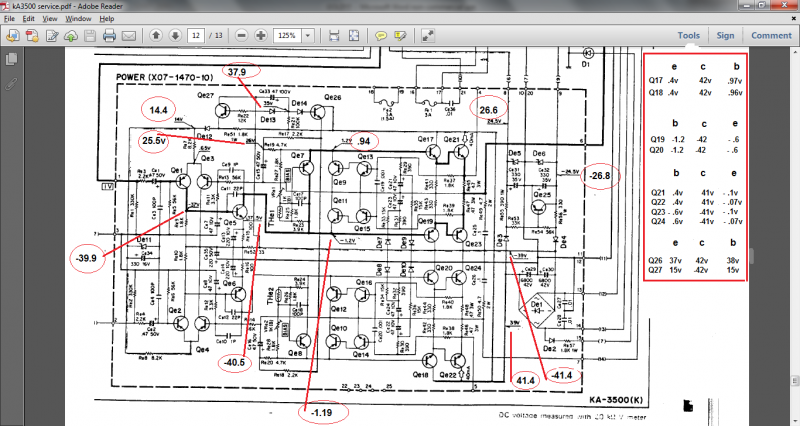Viewport: 800px width, 426px height.
Task: Zoom in with the plus button
Action: [x=261, y=36]
